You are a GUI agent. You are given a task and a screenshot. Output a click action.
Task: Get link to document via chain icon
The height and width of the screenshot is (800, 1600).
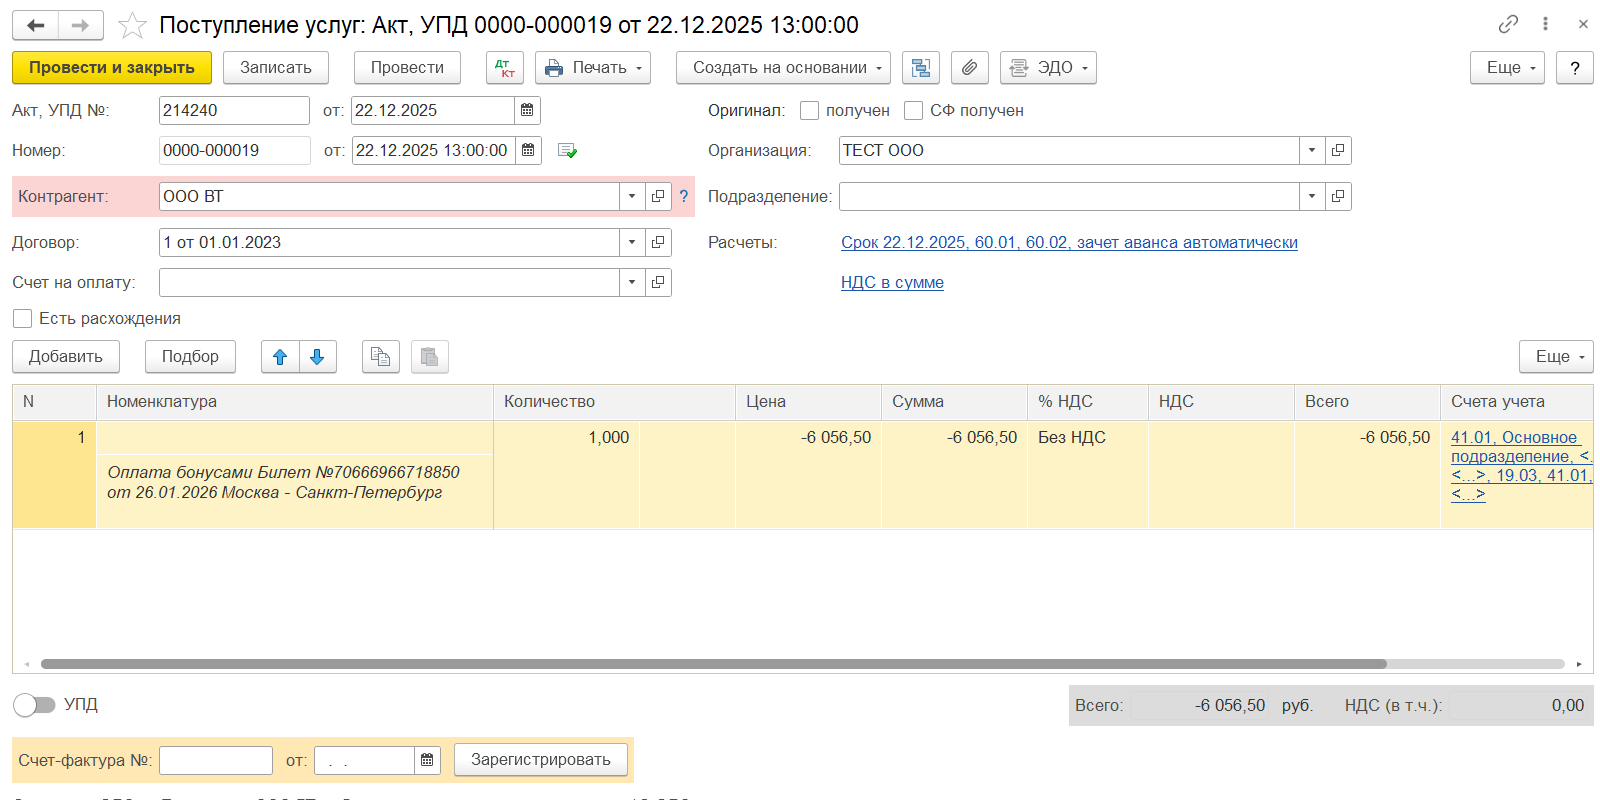pos(1508,24)
